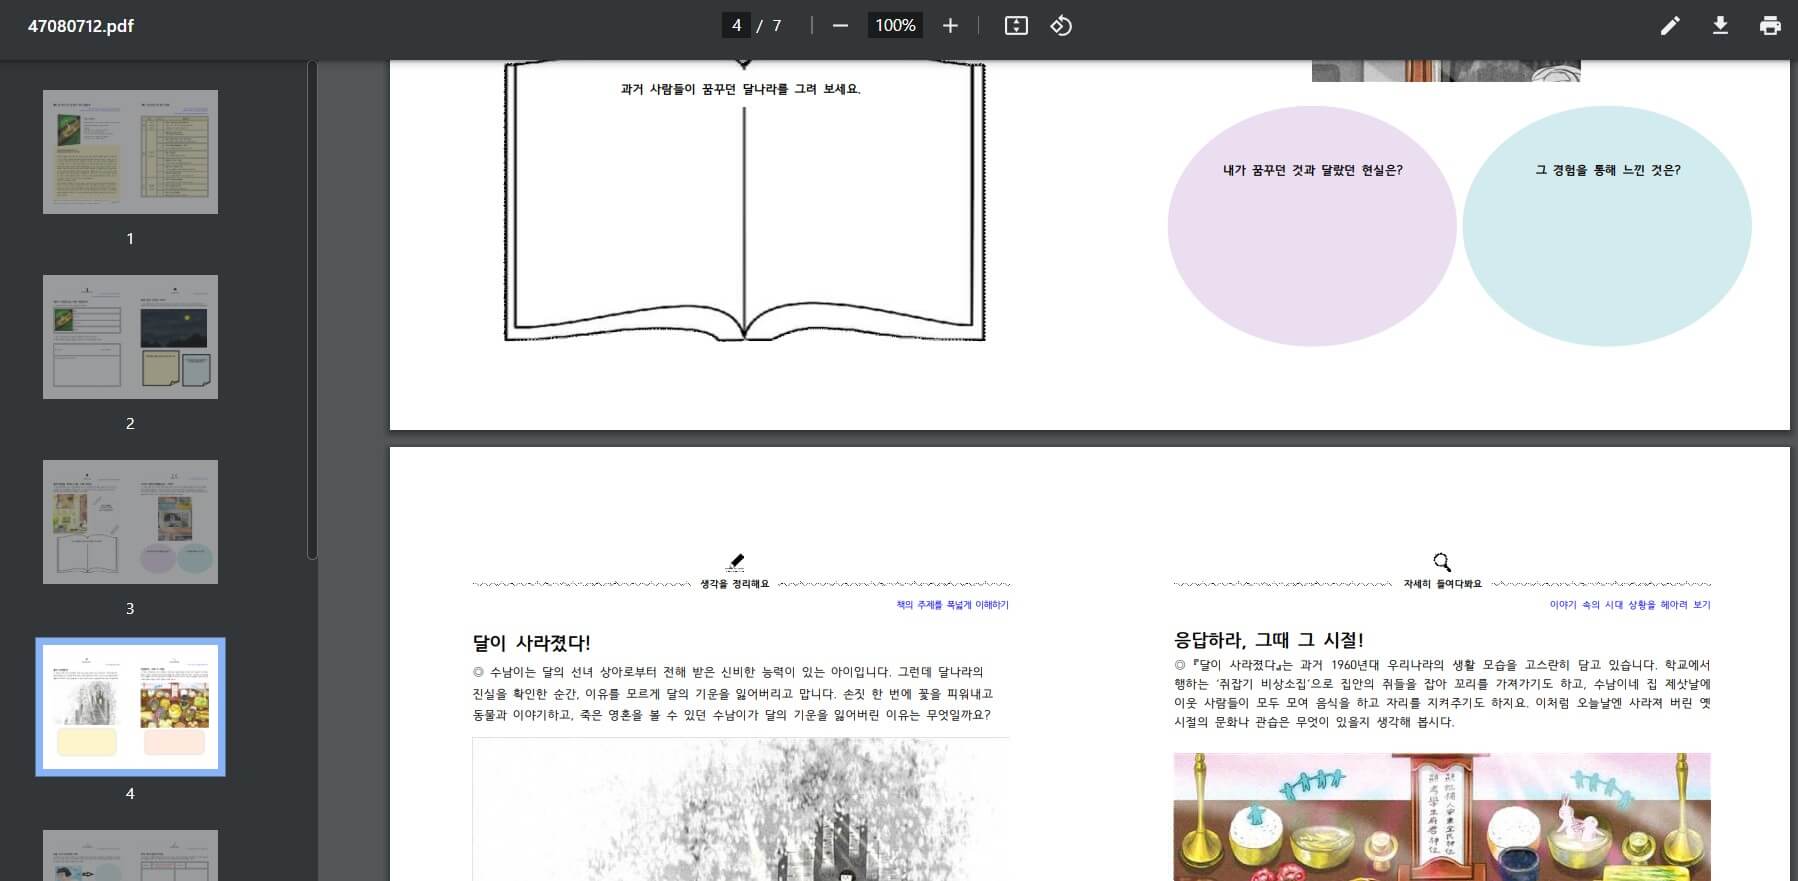Open the annotation pencil tool

1670,25
